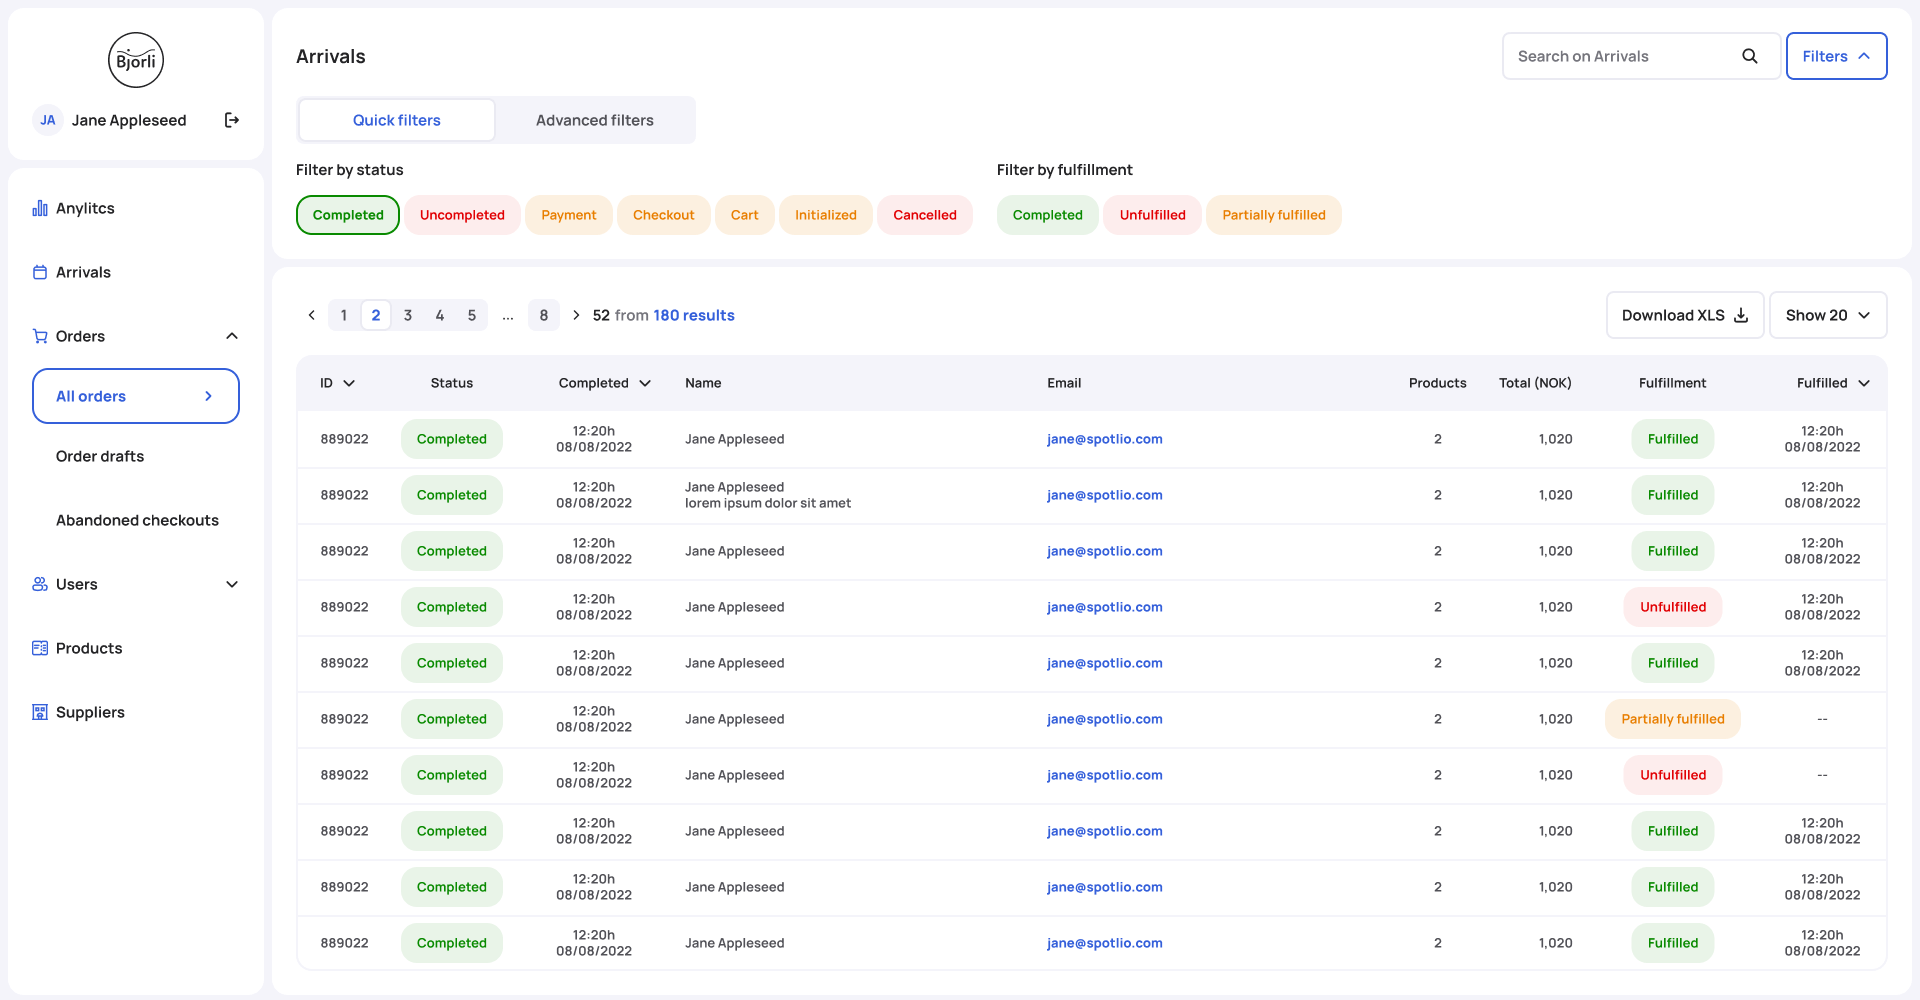Toggle the Partially fulfilled fulfillment filter
Image resolution: width=1920 pixels, height=1000 pixels.
[x=1273, y=215]
